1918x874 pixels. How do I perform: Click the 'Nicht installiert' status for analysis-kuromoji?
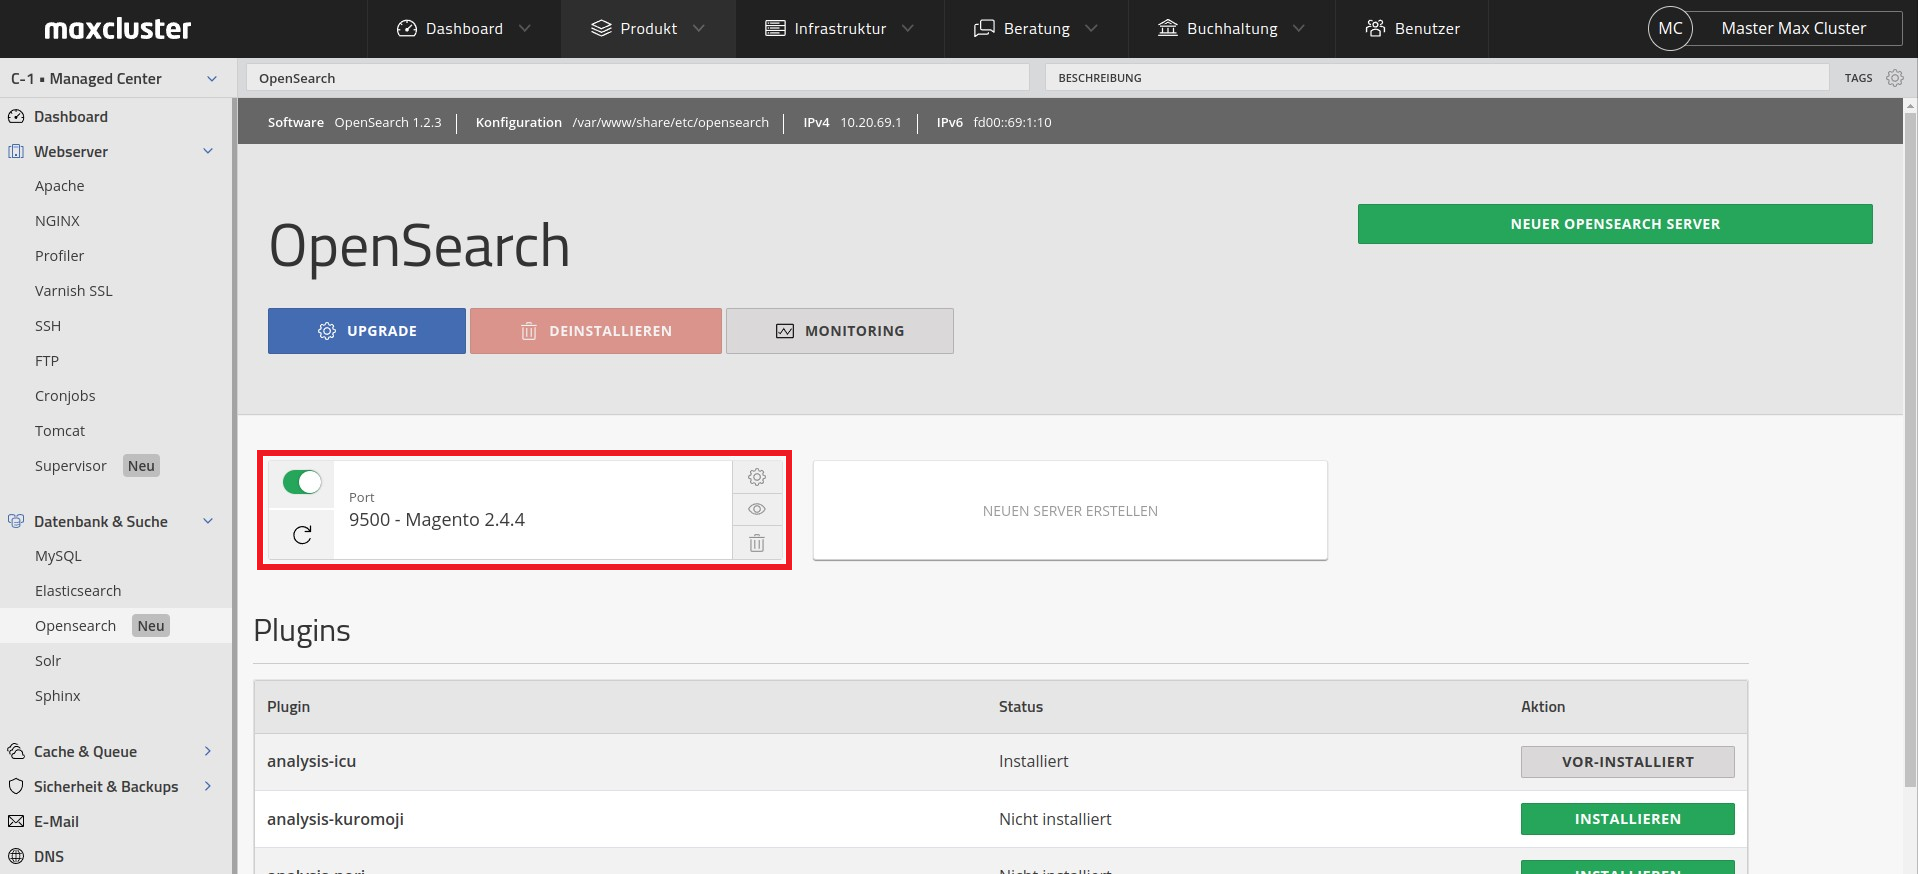pos(1055,820)
